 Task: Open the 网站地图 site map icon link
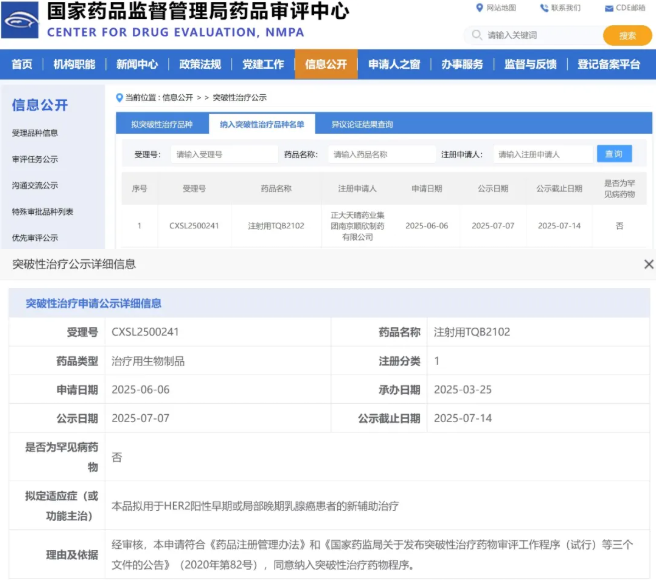click(x=480, y=8)
